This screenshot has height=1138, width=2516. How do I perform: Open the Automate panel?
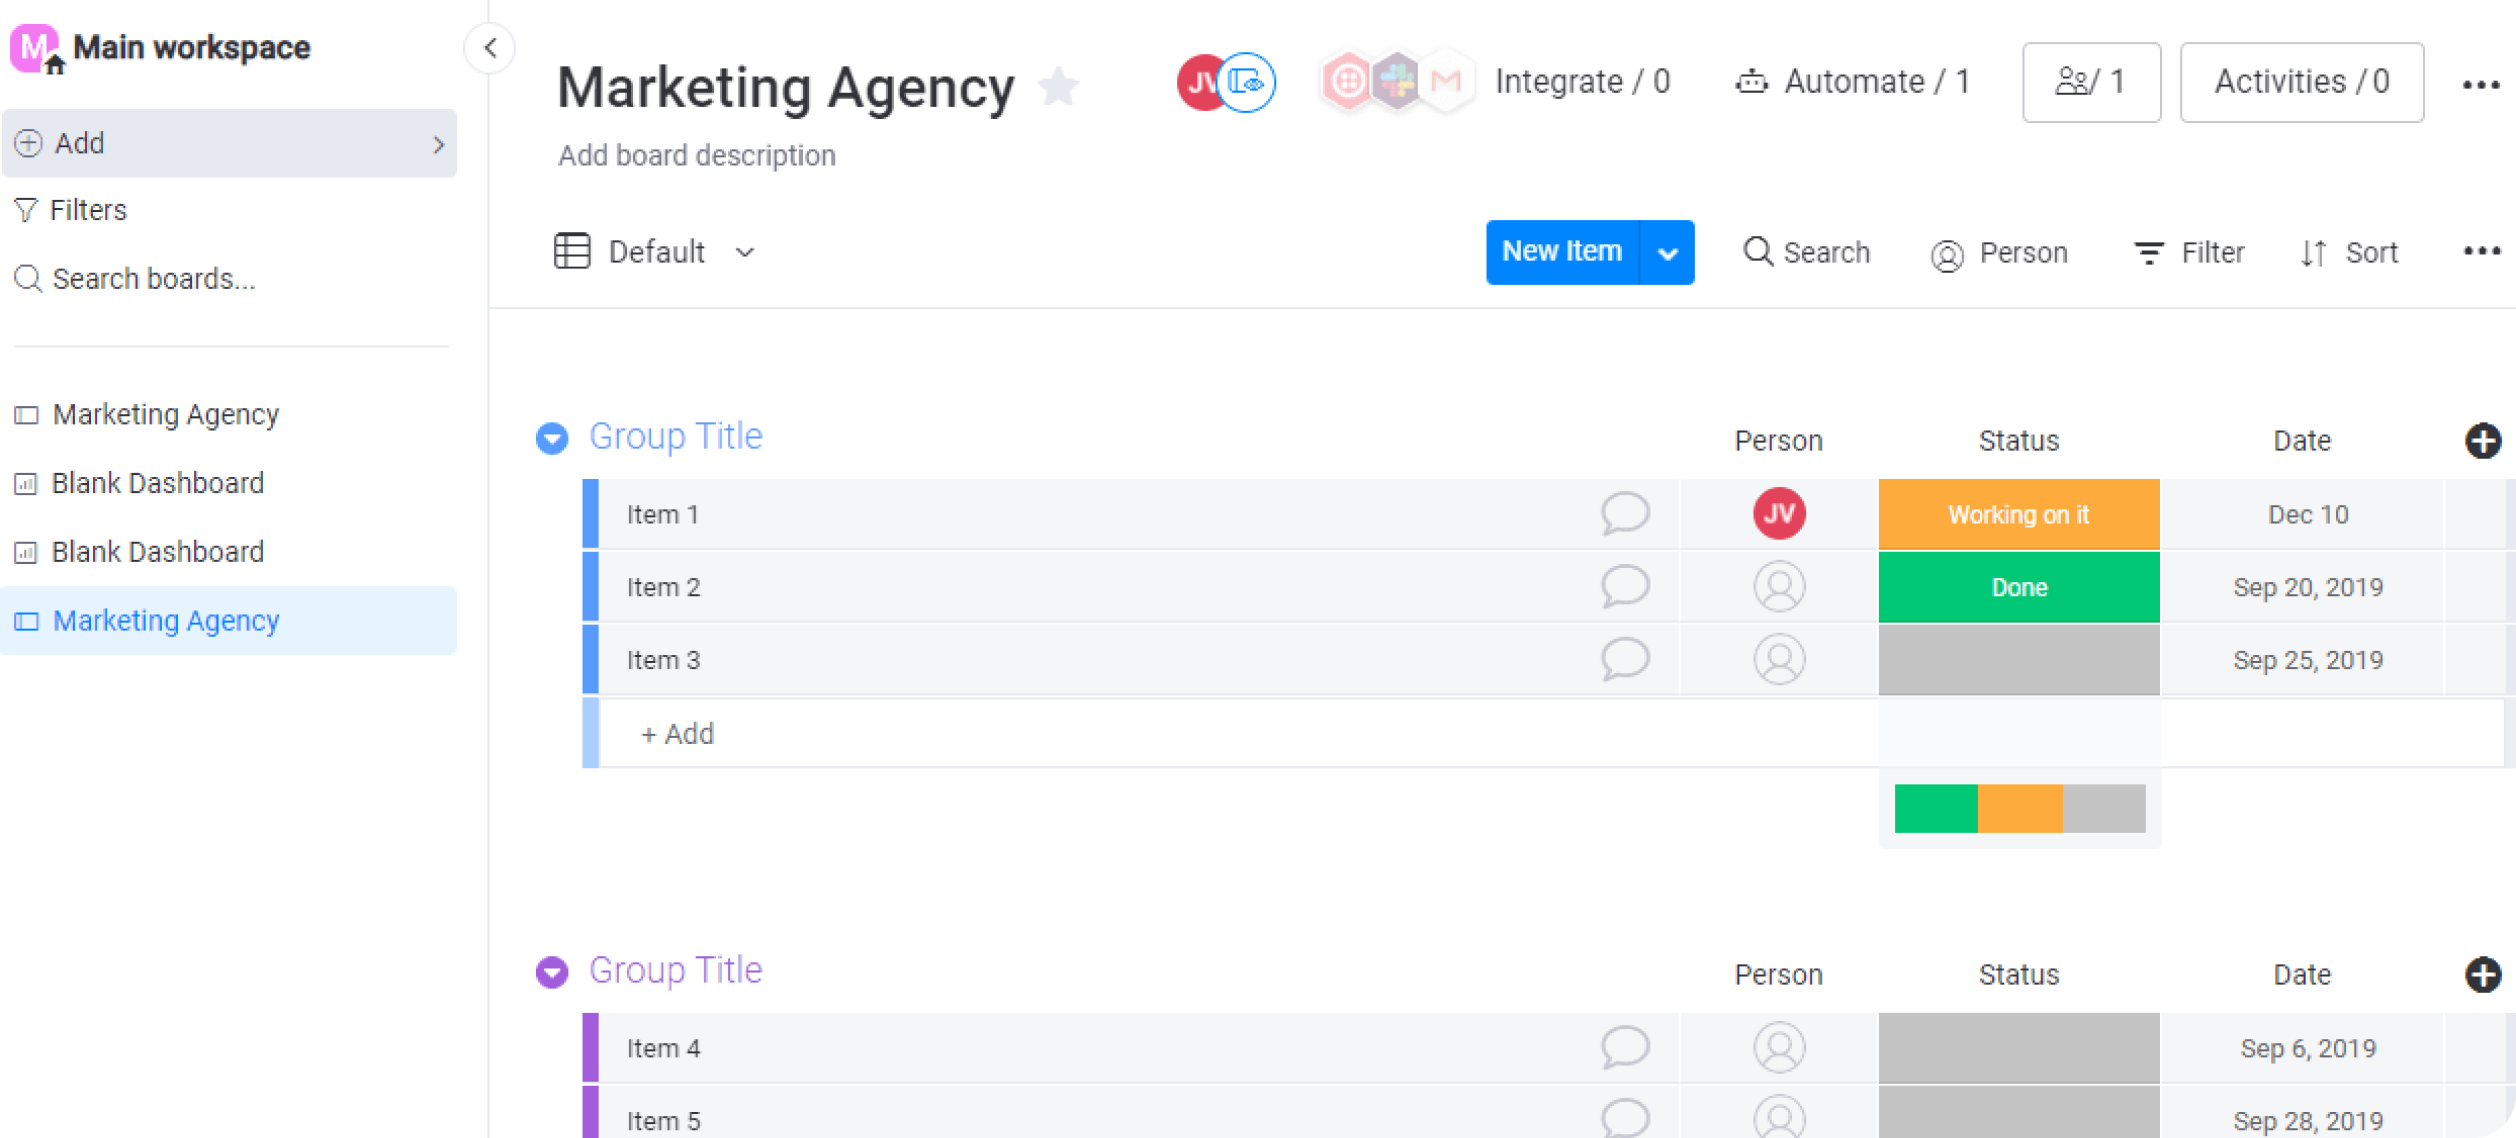coord(1852,82)
